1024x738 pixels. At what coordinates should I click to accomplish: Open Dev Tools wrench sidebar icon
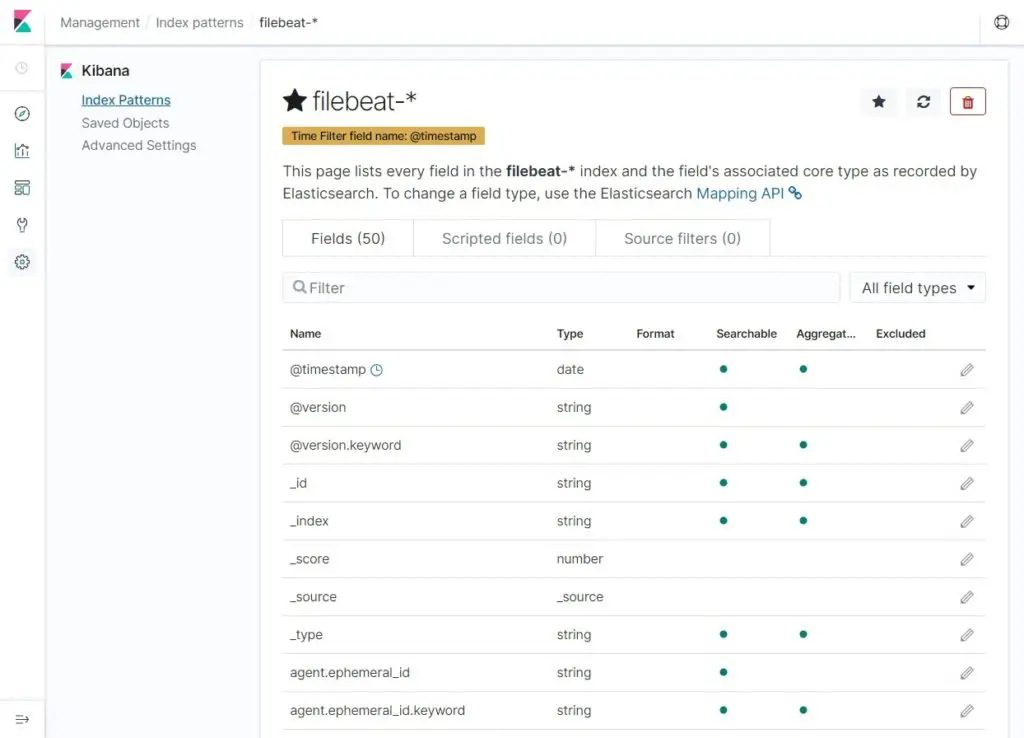point(22,225)
